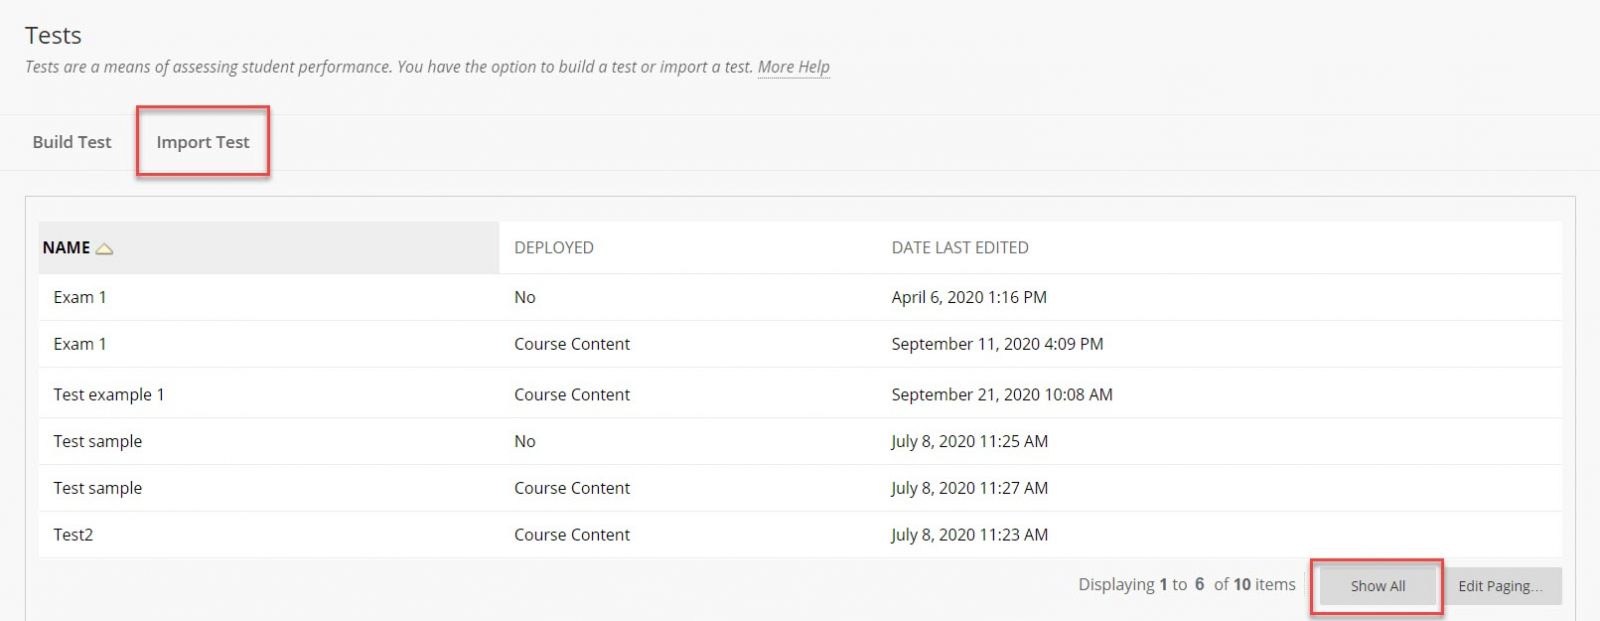Image resolution: width=1600 pixels, height=621 pixels.
Task: Open the Test2 entry
Action: pyautogui.click(x=73, y=535)
